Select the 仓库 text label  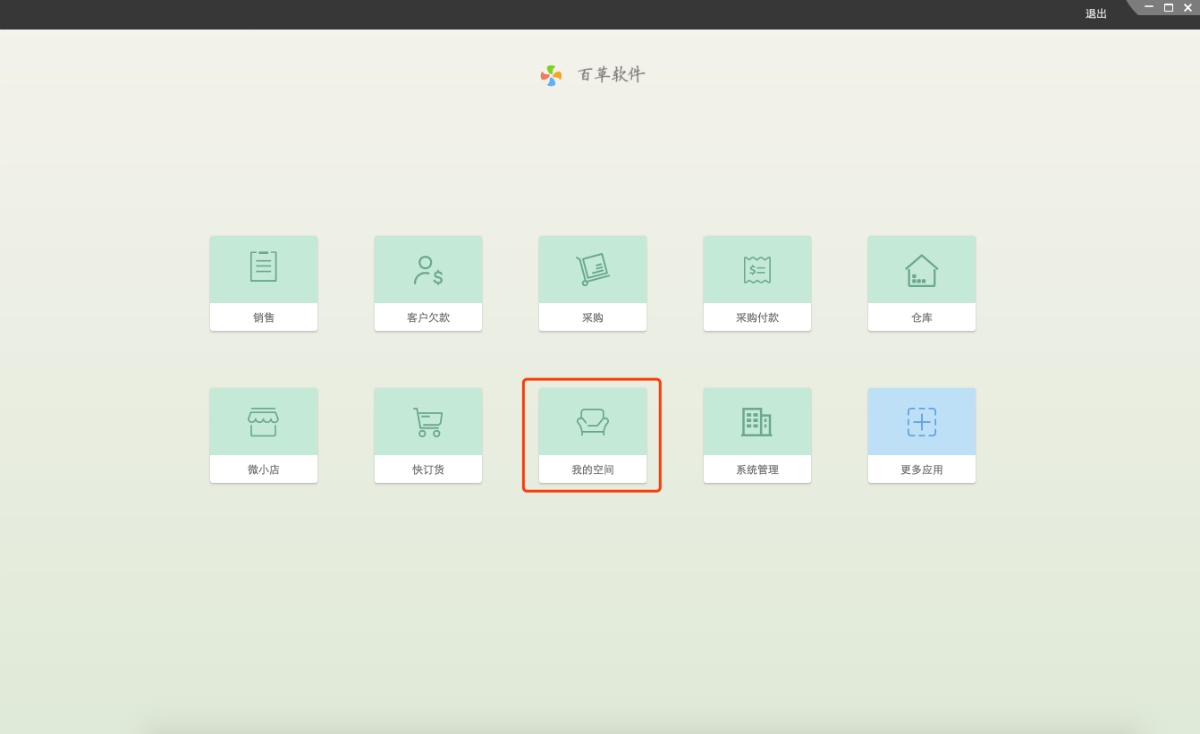tap(921, 318)
